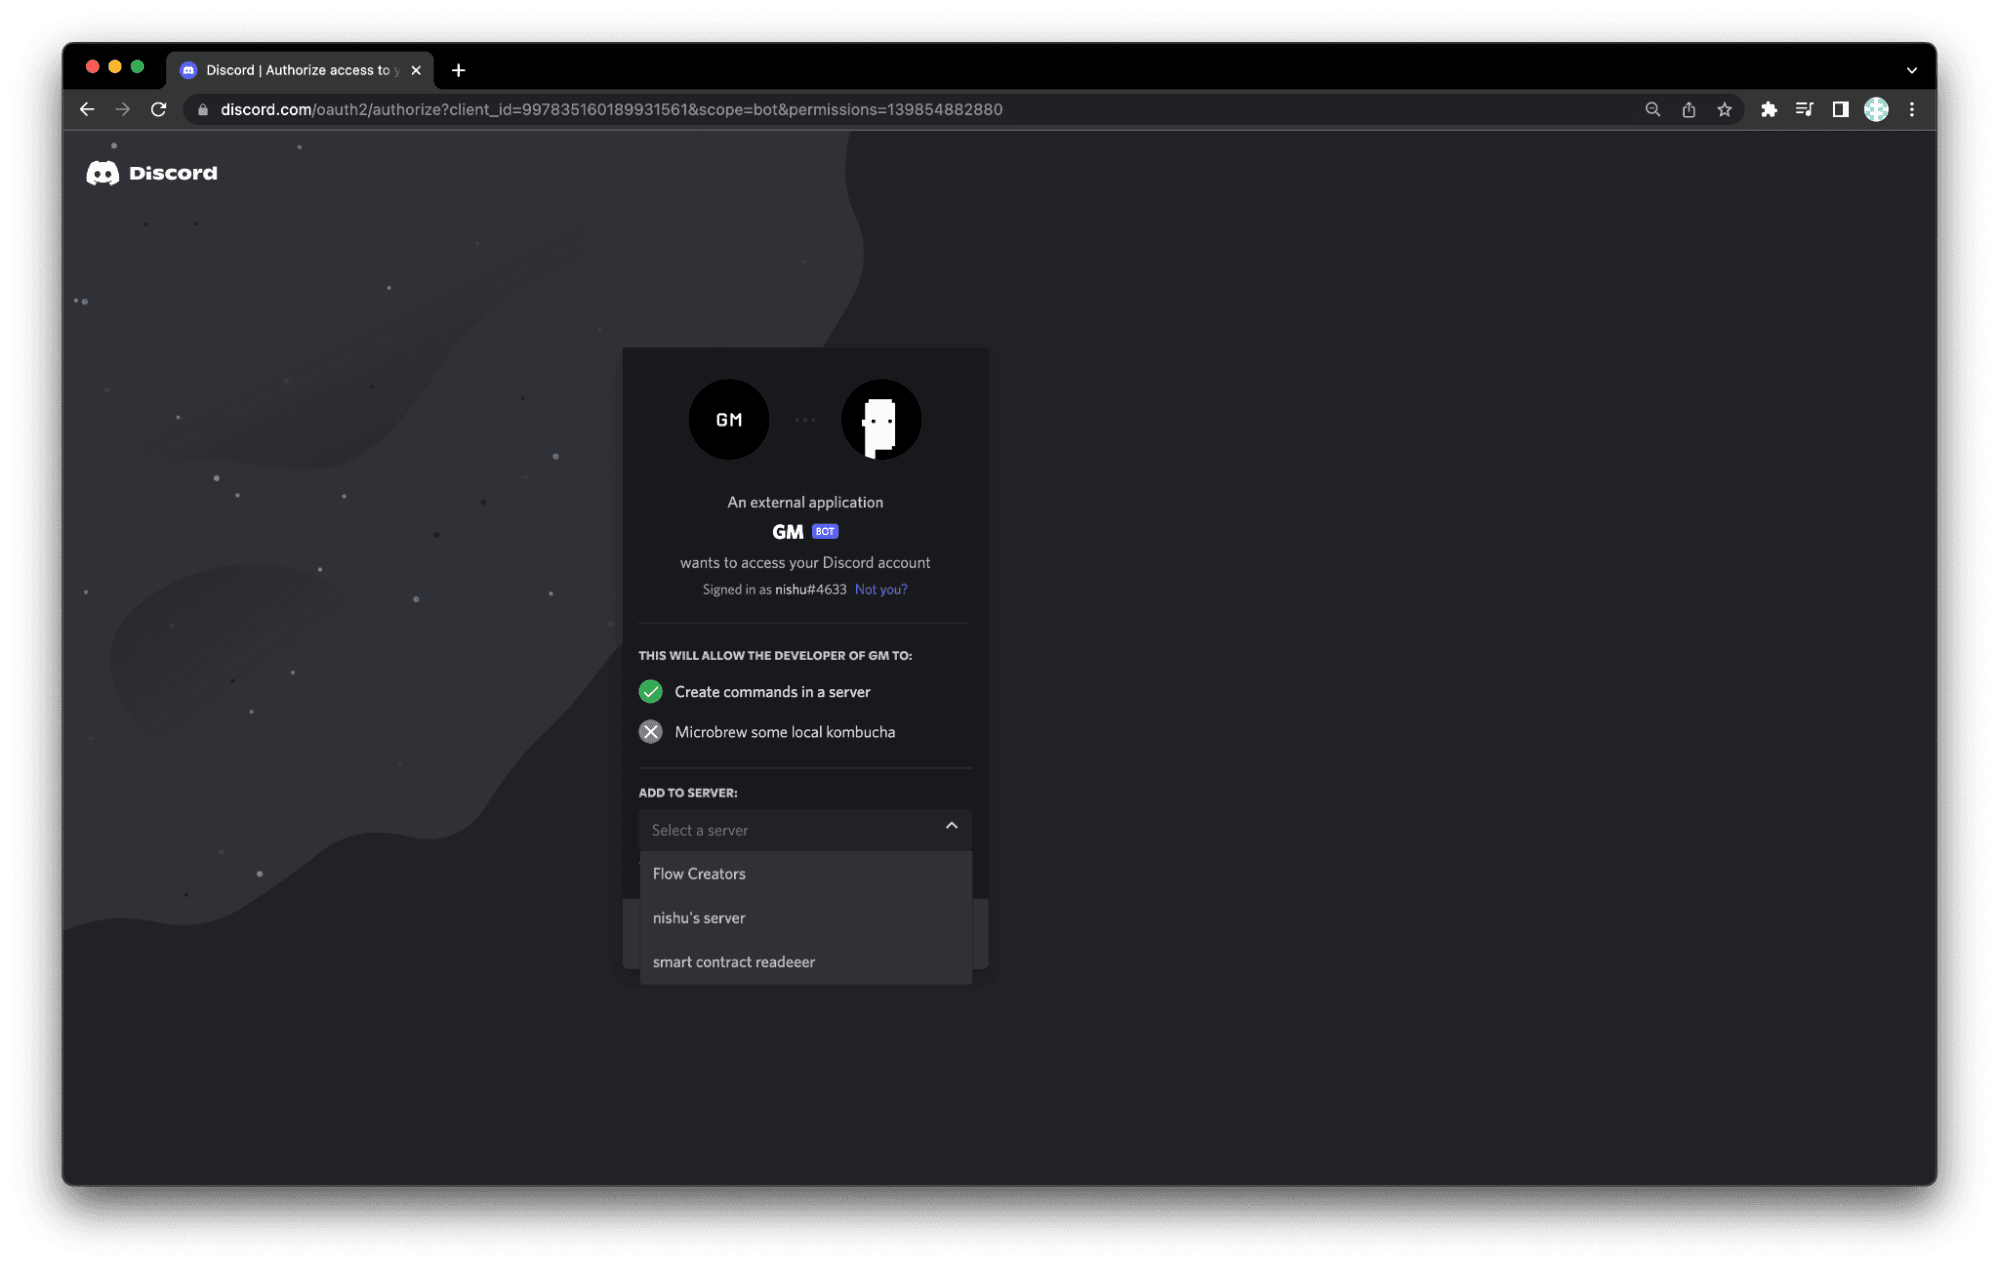Click 'Create commands in a server' text
The image size is (1999, 1268).
[772, 692]
